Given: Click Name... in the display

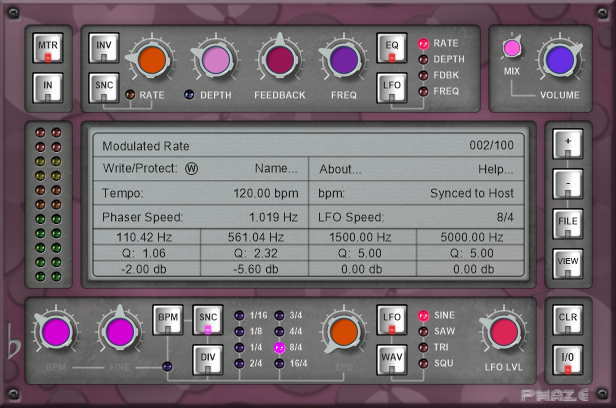Looking at the screenshot, I should click(276, 168).
